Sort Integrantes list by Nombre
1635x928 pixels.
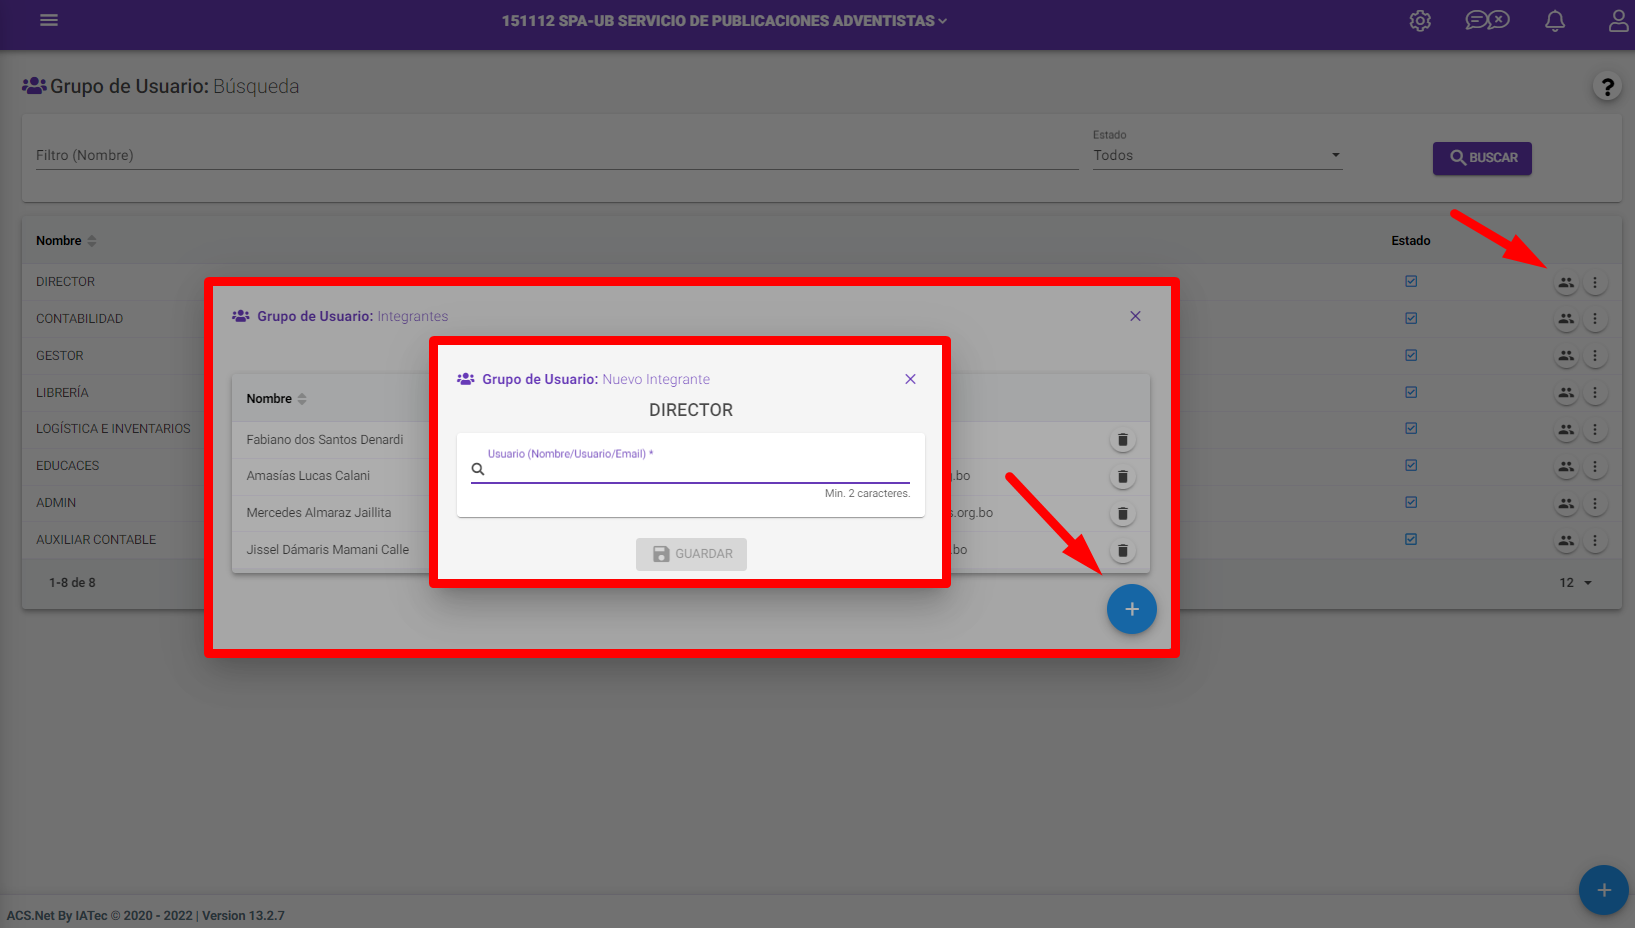[x=276, y=399]
